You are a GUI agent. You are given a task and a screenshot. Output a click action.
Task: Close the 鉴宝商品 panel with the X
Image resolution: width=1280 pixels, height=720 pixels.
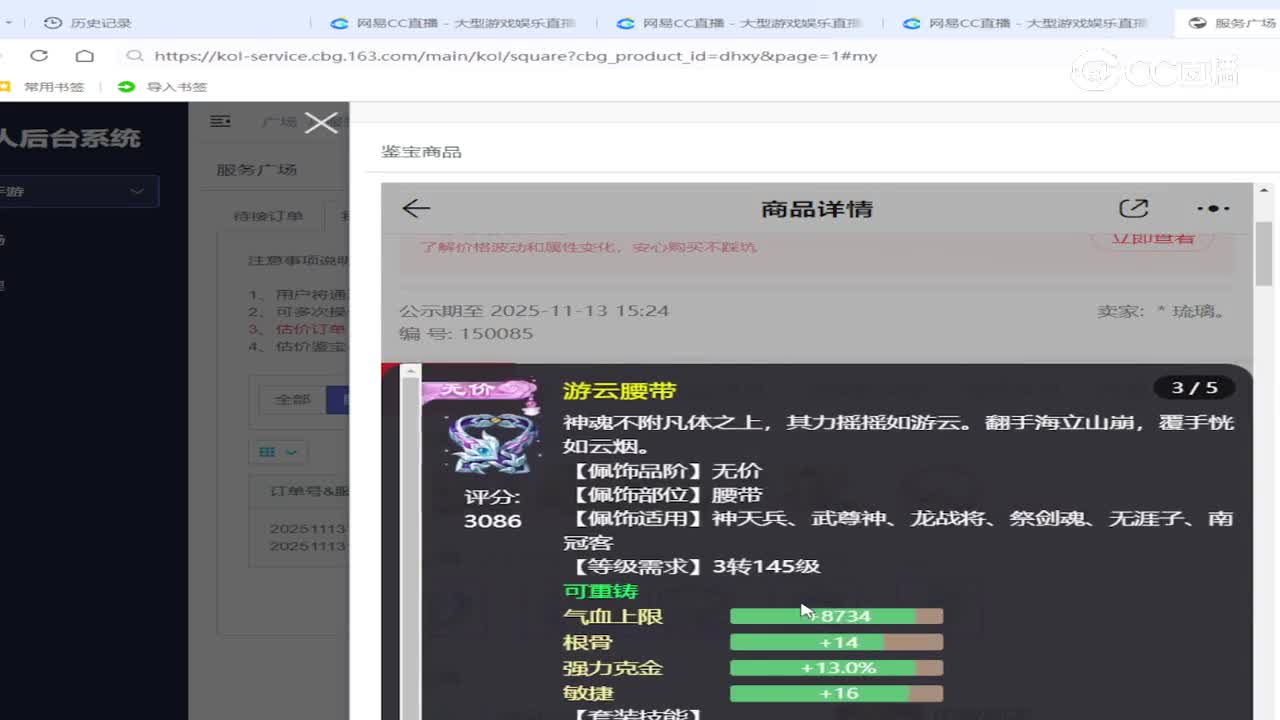tap(321, 123)
